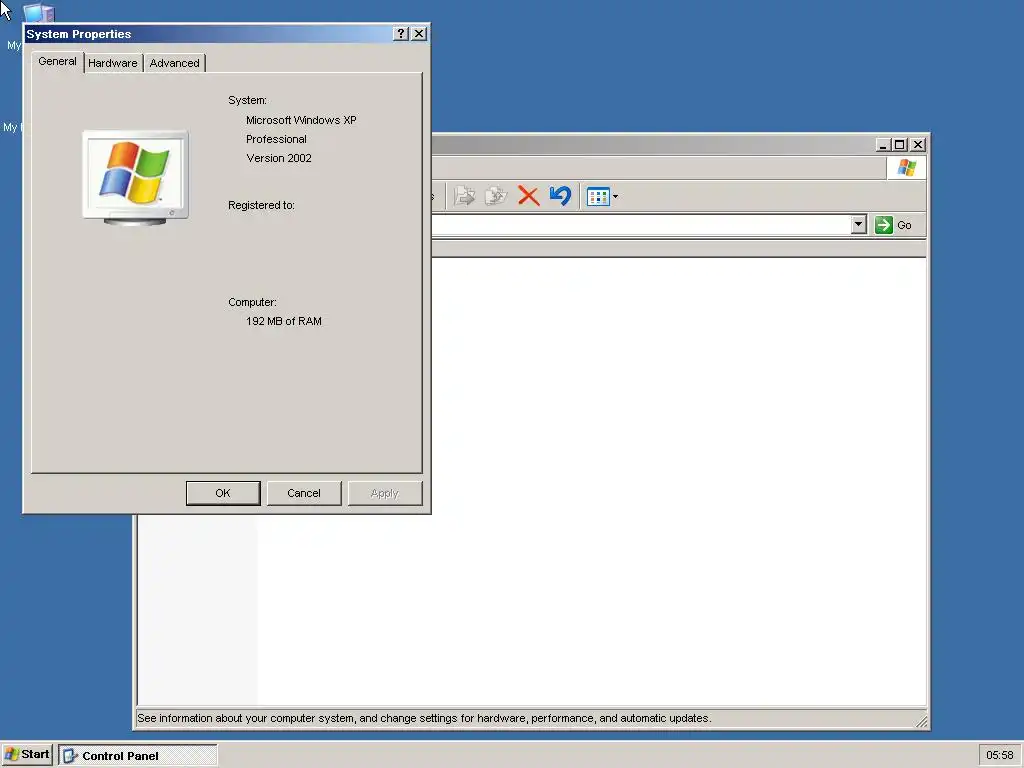The width and height of the screenshot is (1024, 768).
Task: Click the green Go button
Action: [893, 225]
